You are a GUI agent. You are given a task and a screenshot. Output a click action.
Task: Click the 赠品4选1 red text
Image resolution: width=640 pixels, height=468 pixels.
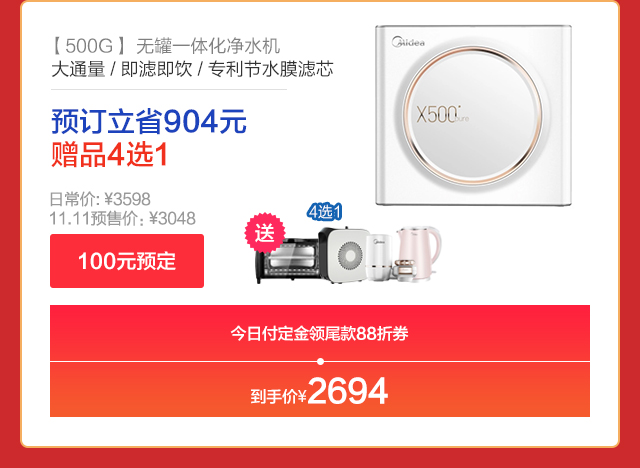(109, 155)
